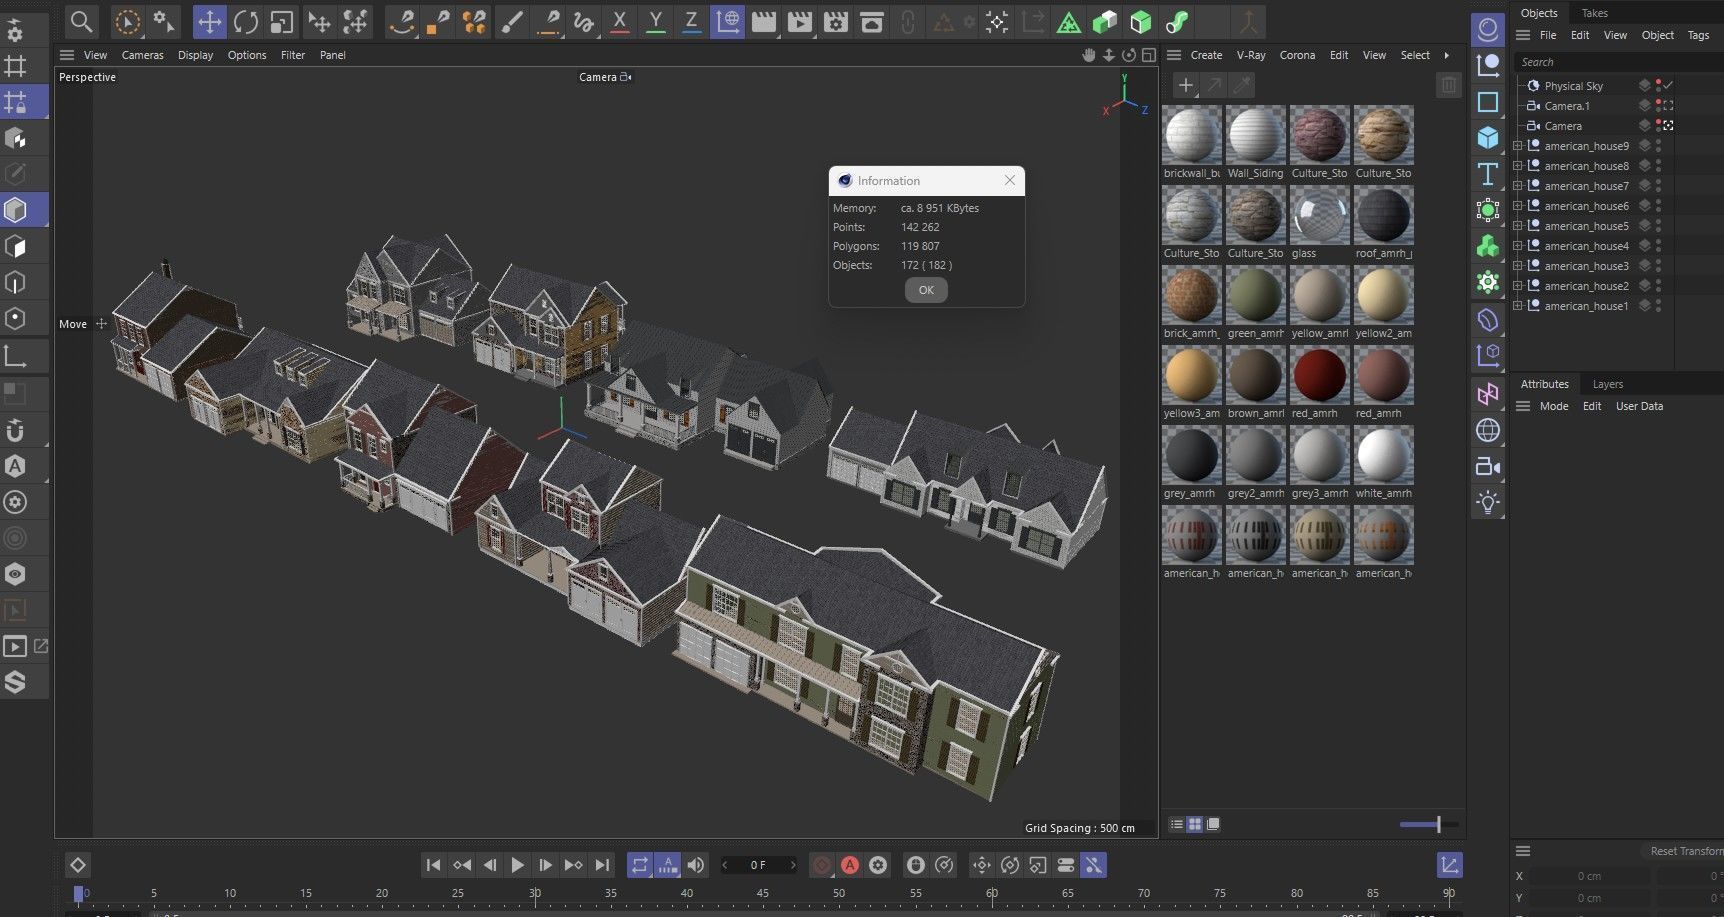Screen dimensions: 1724x917
Task: Add a camera object icon
Action: [1488, 466]
